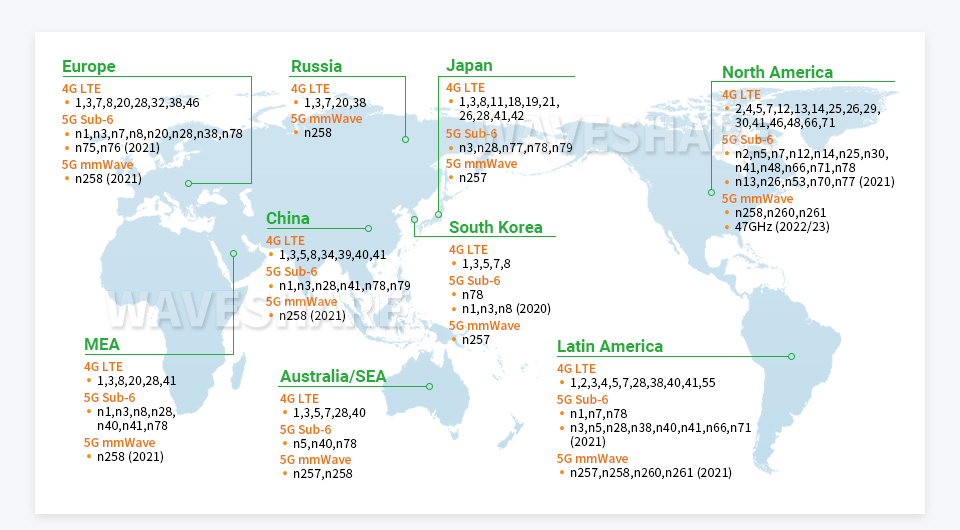Select n257,n258,n260,n261 (2021) entry

click(x=651, y=472)
